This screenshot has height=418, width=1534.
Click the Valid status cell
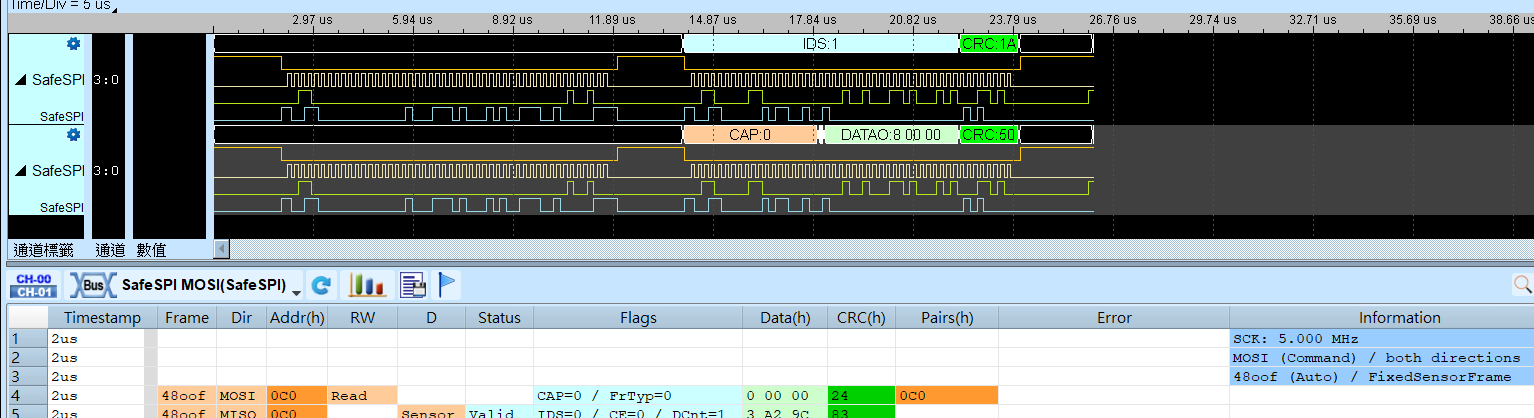tap(499, 412)
